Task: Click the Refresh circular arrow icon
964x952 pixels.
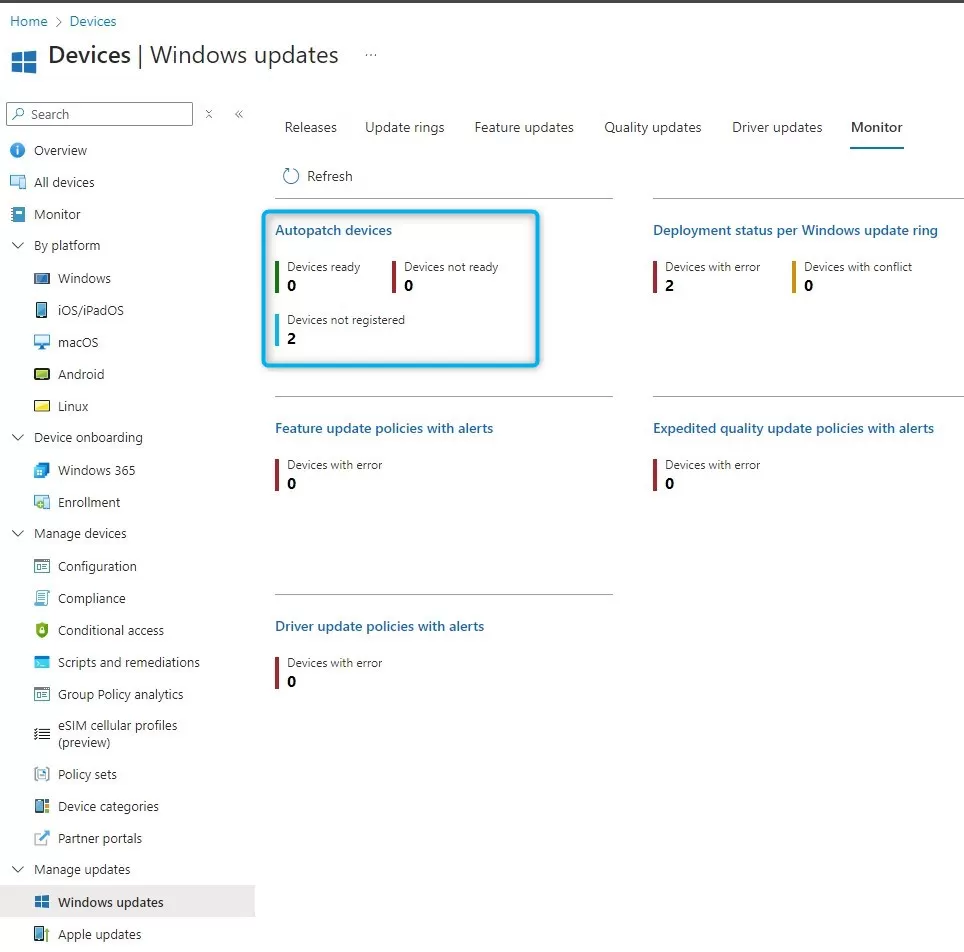Action: pyautogui.click(x=291, y=177)
